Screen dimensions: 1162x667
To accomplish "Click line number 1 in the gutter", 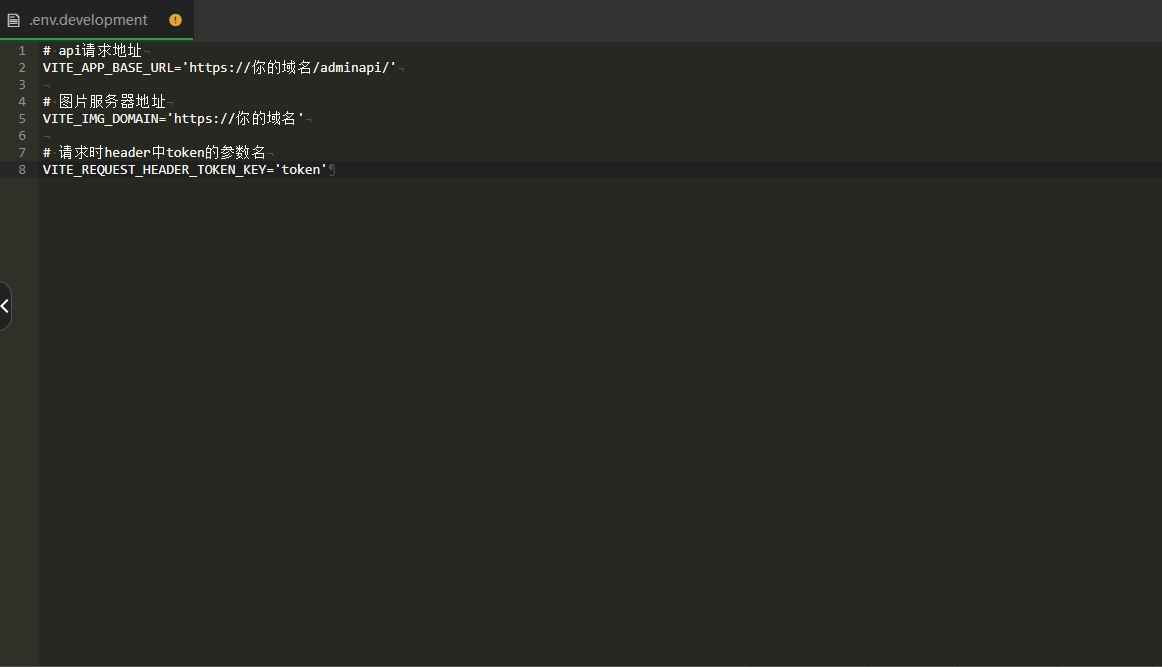I will 22,51.
